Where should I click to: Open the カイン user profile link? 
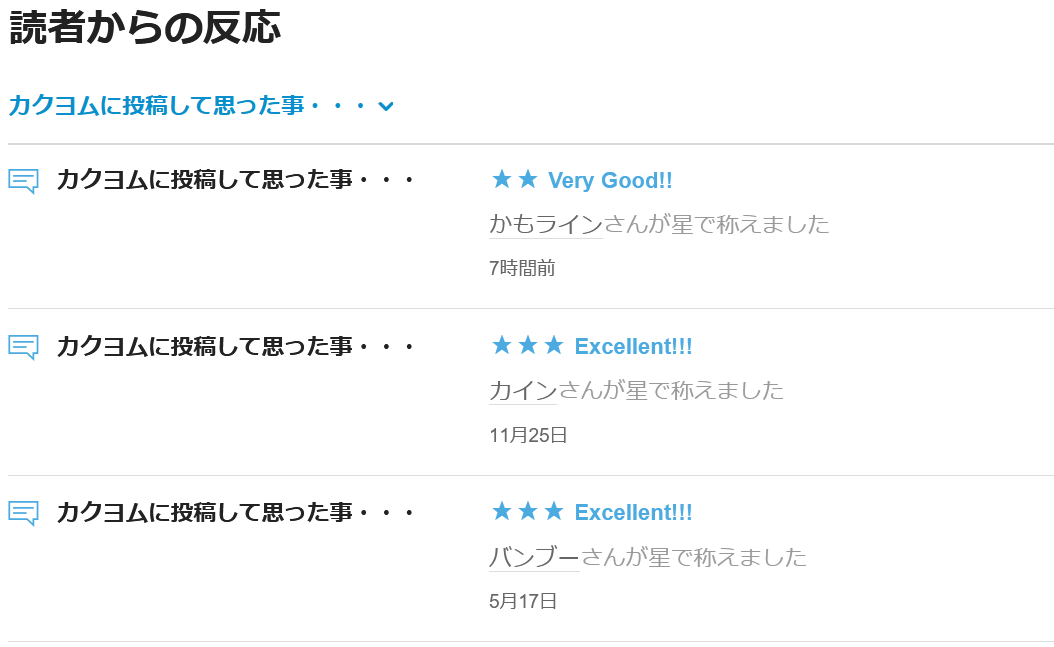(522, 390)
